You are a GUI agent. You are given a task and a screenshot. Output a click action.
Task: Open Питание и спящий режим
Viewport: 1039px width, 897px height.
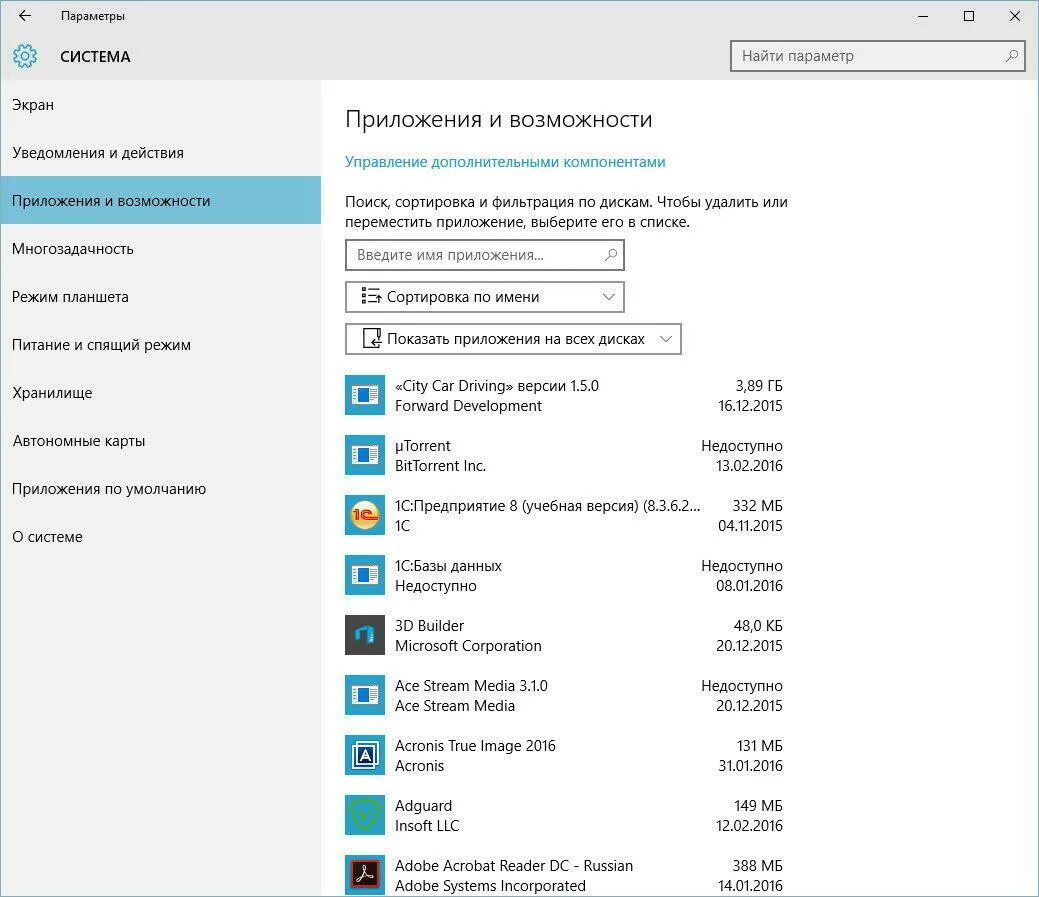point(160,344)
